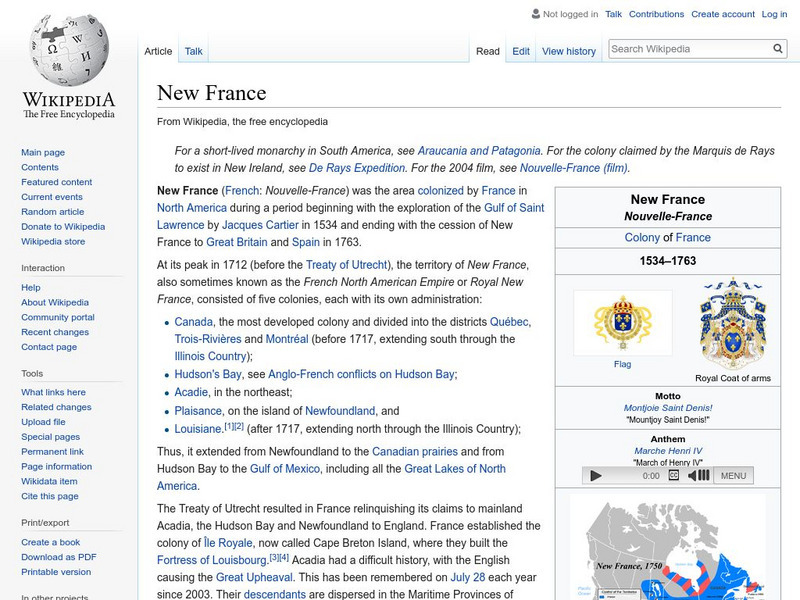Open About Wikipedia
This screenshot has width=800, height=600.
pyautogui.click(x=55, y=302)
